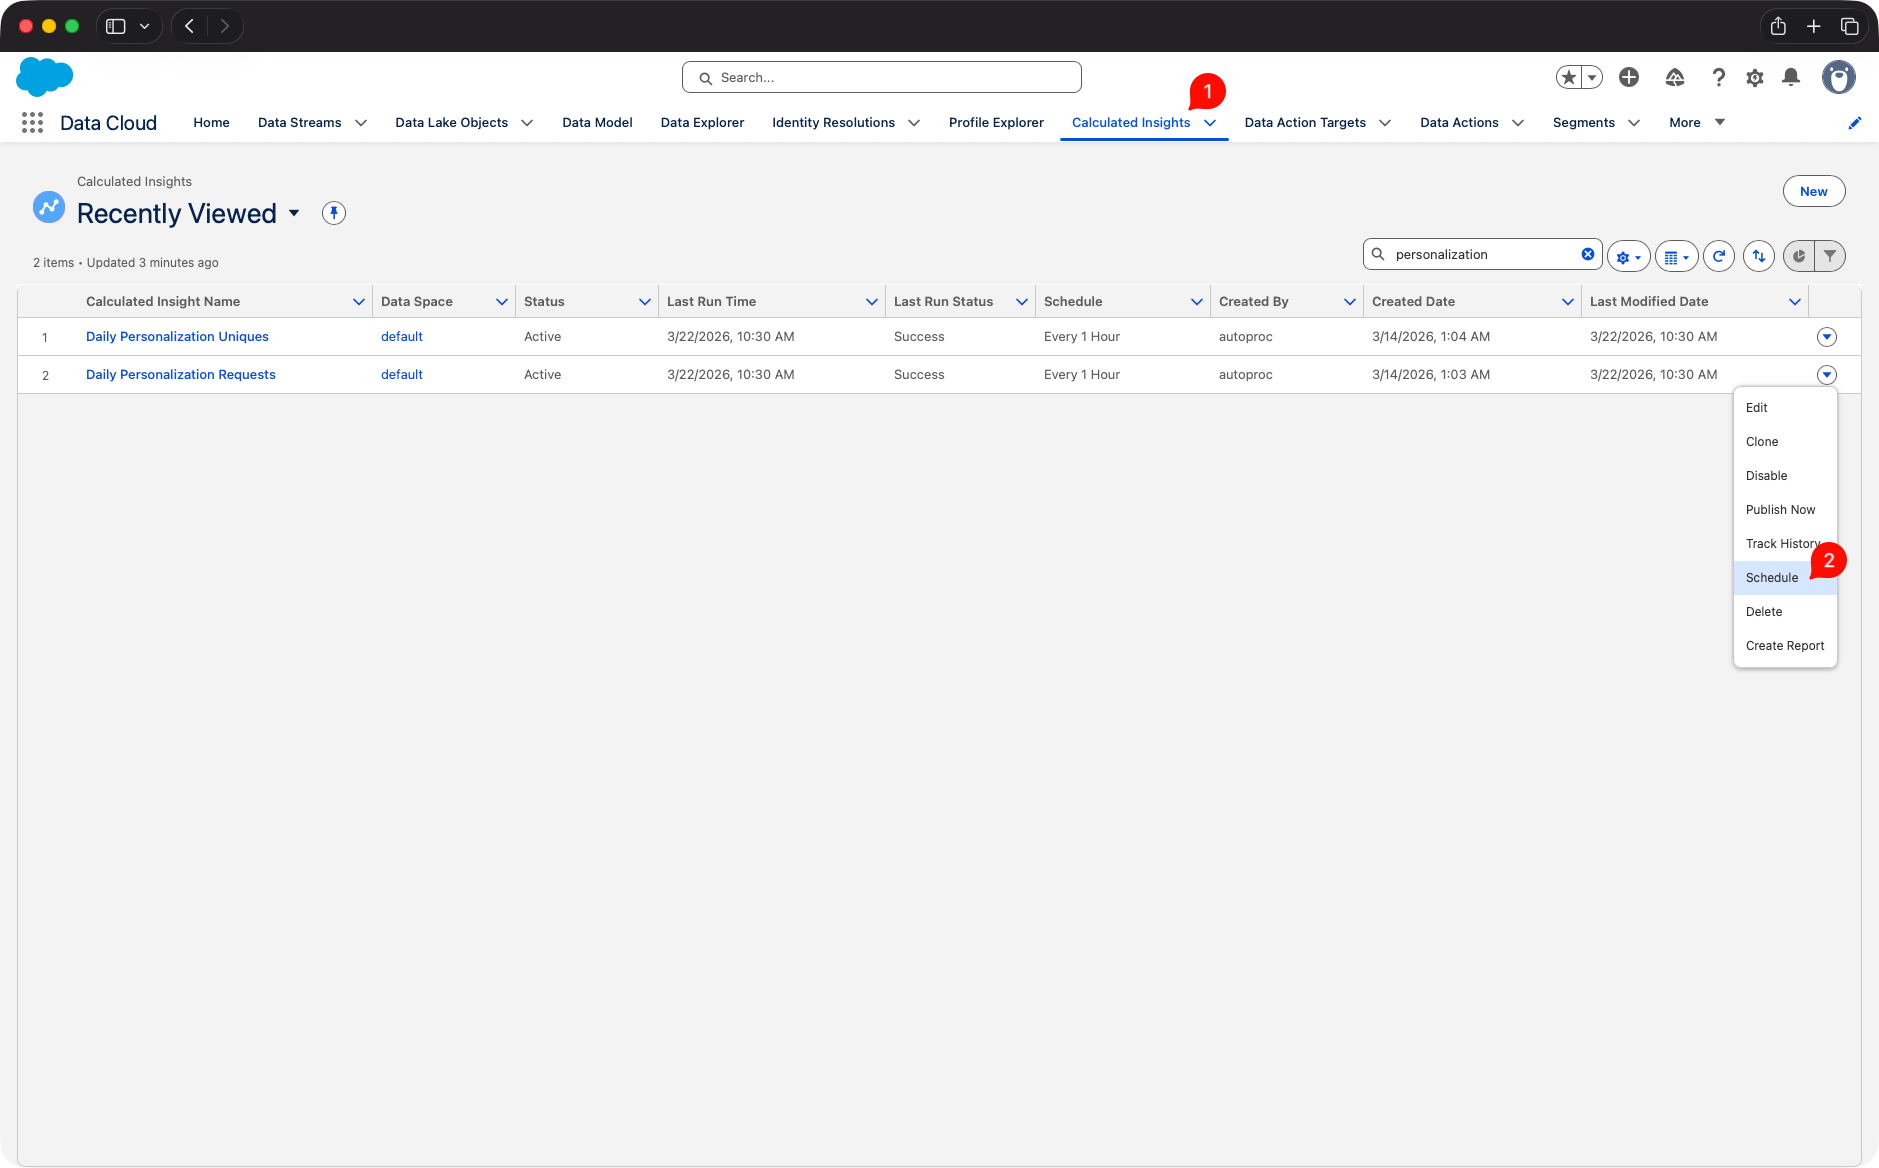
Task: Open the list view controls gear icon
Action: [x=1626, y=256]
